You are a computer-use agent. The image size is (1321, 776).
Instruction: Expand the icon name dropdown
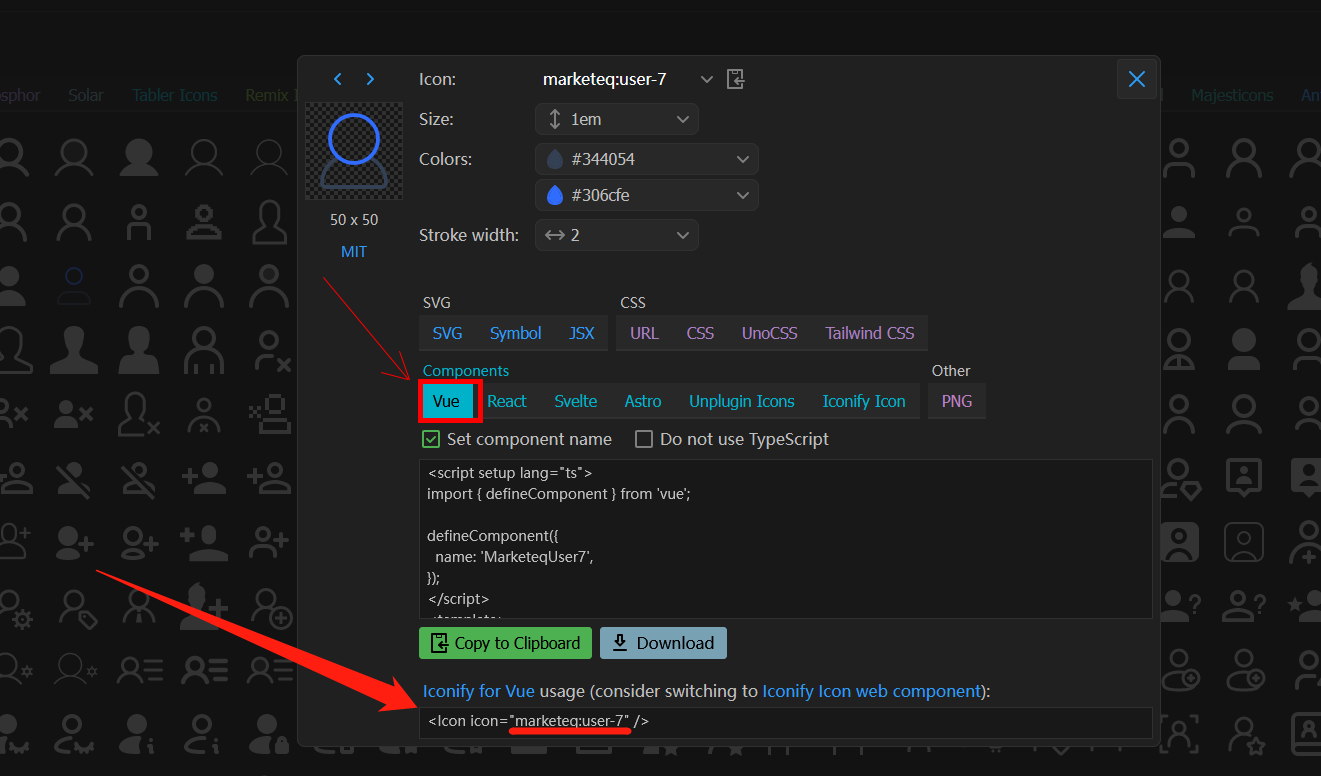[x=707, y=79]
